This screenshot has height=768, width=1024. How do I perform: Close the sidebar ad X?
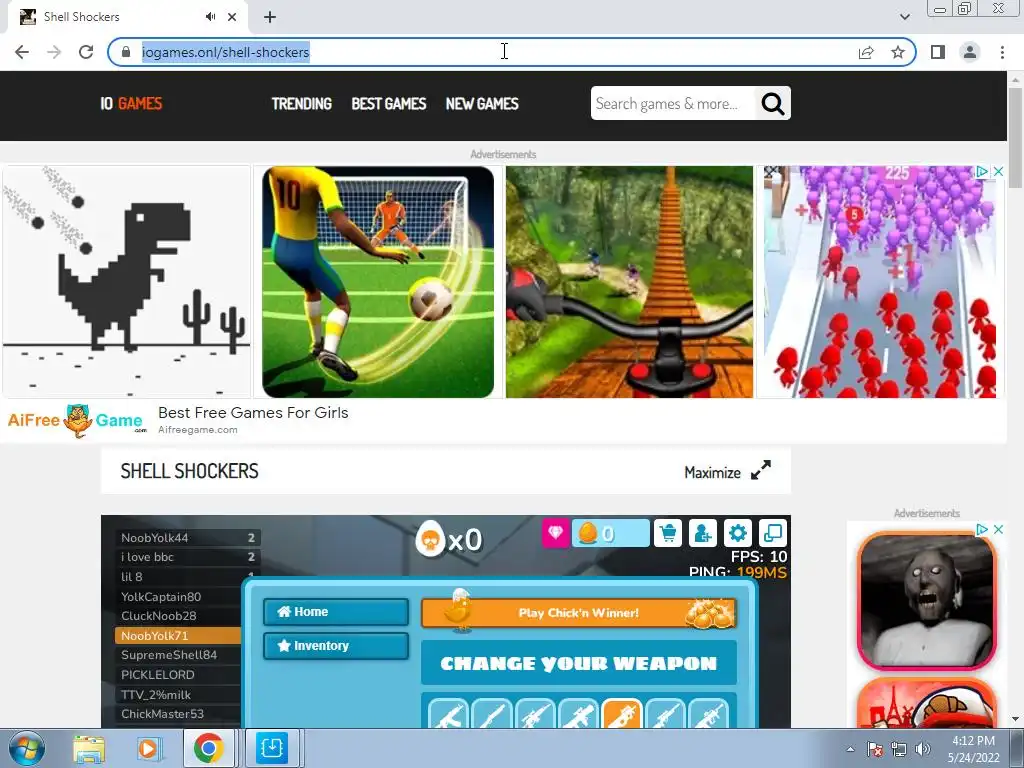click(998, 529)
